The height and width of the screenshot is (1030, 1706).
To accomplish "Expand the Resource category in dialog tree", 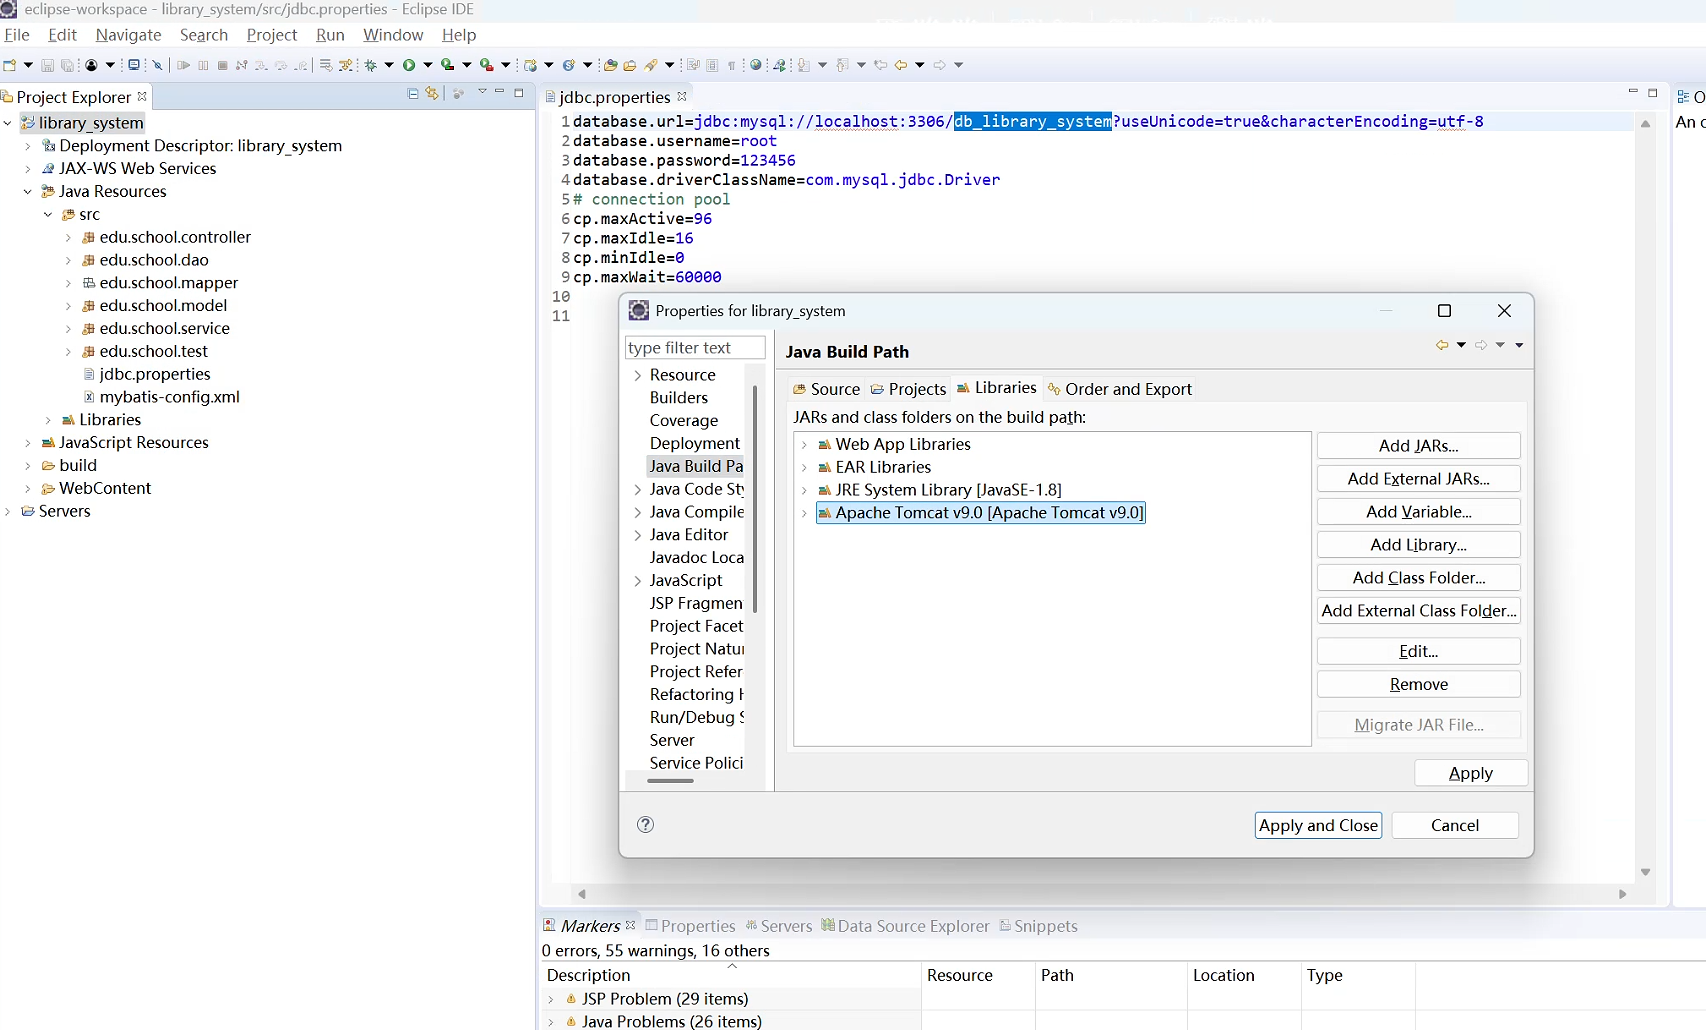I will 638,376.
